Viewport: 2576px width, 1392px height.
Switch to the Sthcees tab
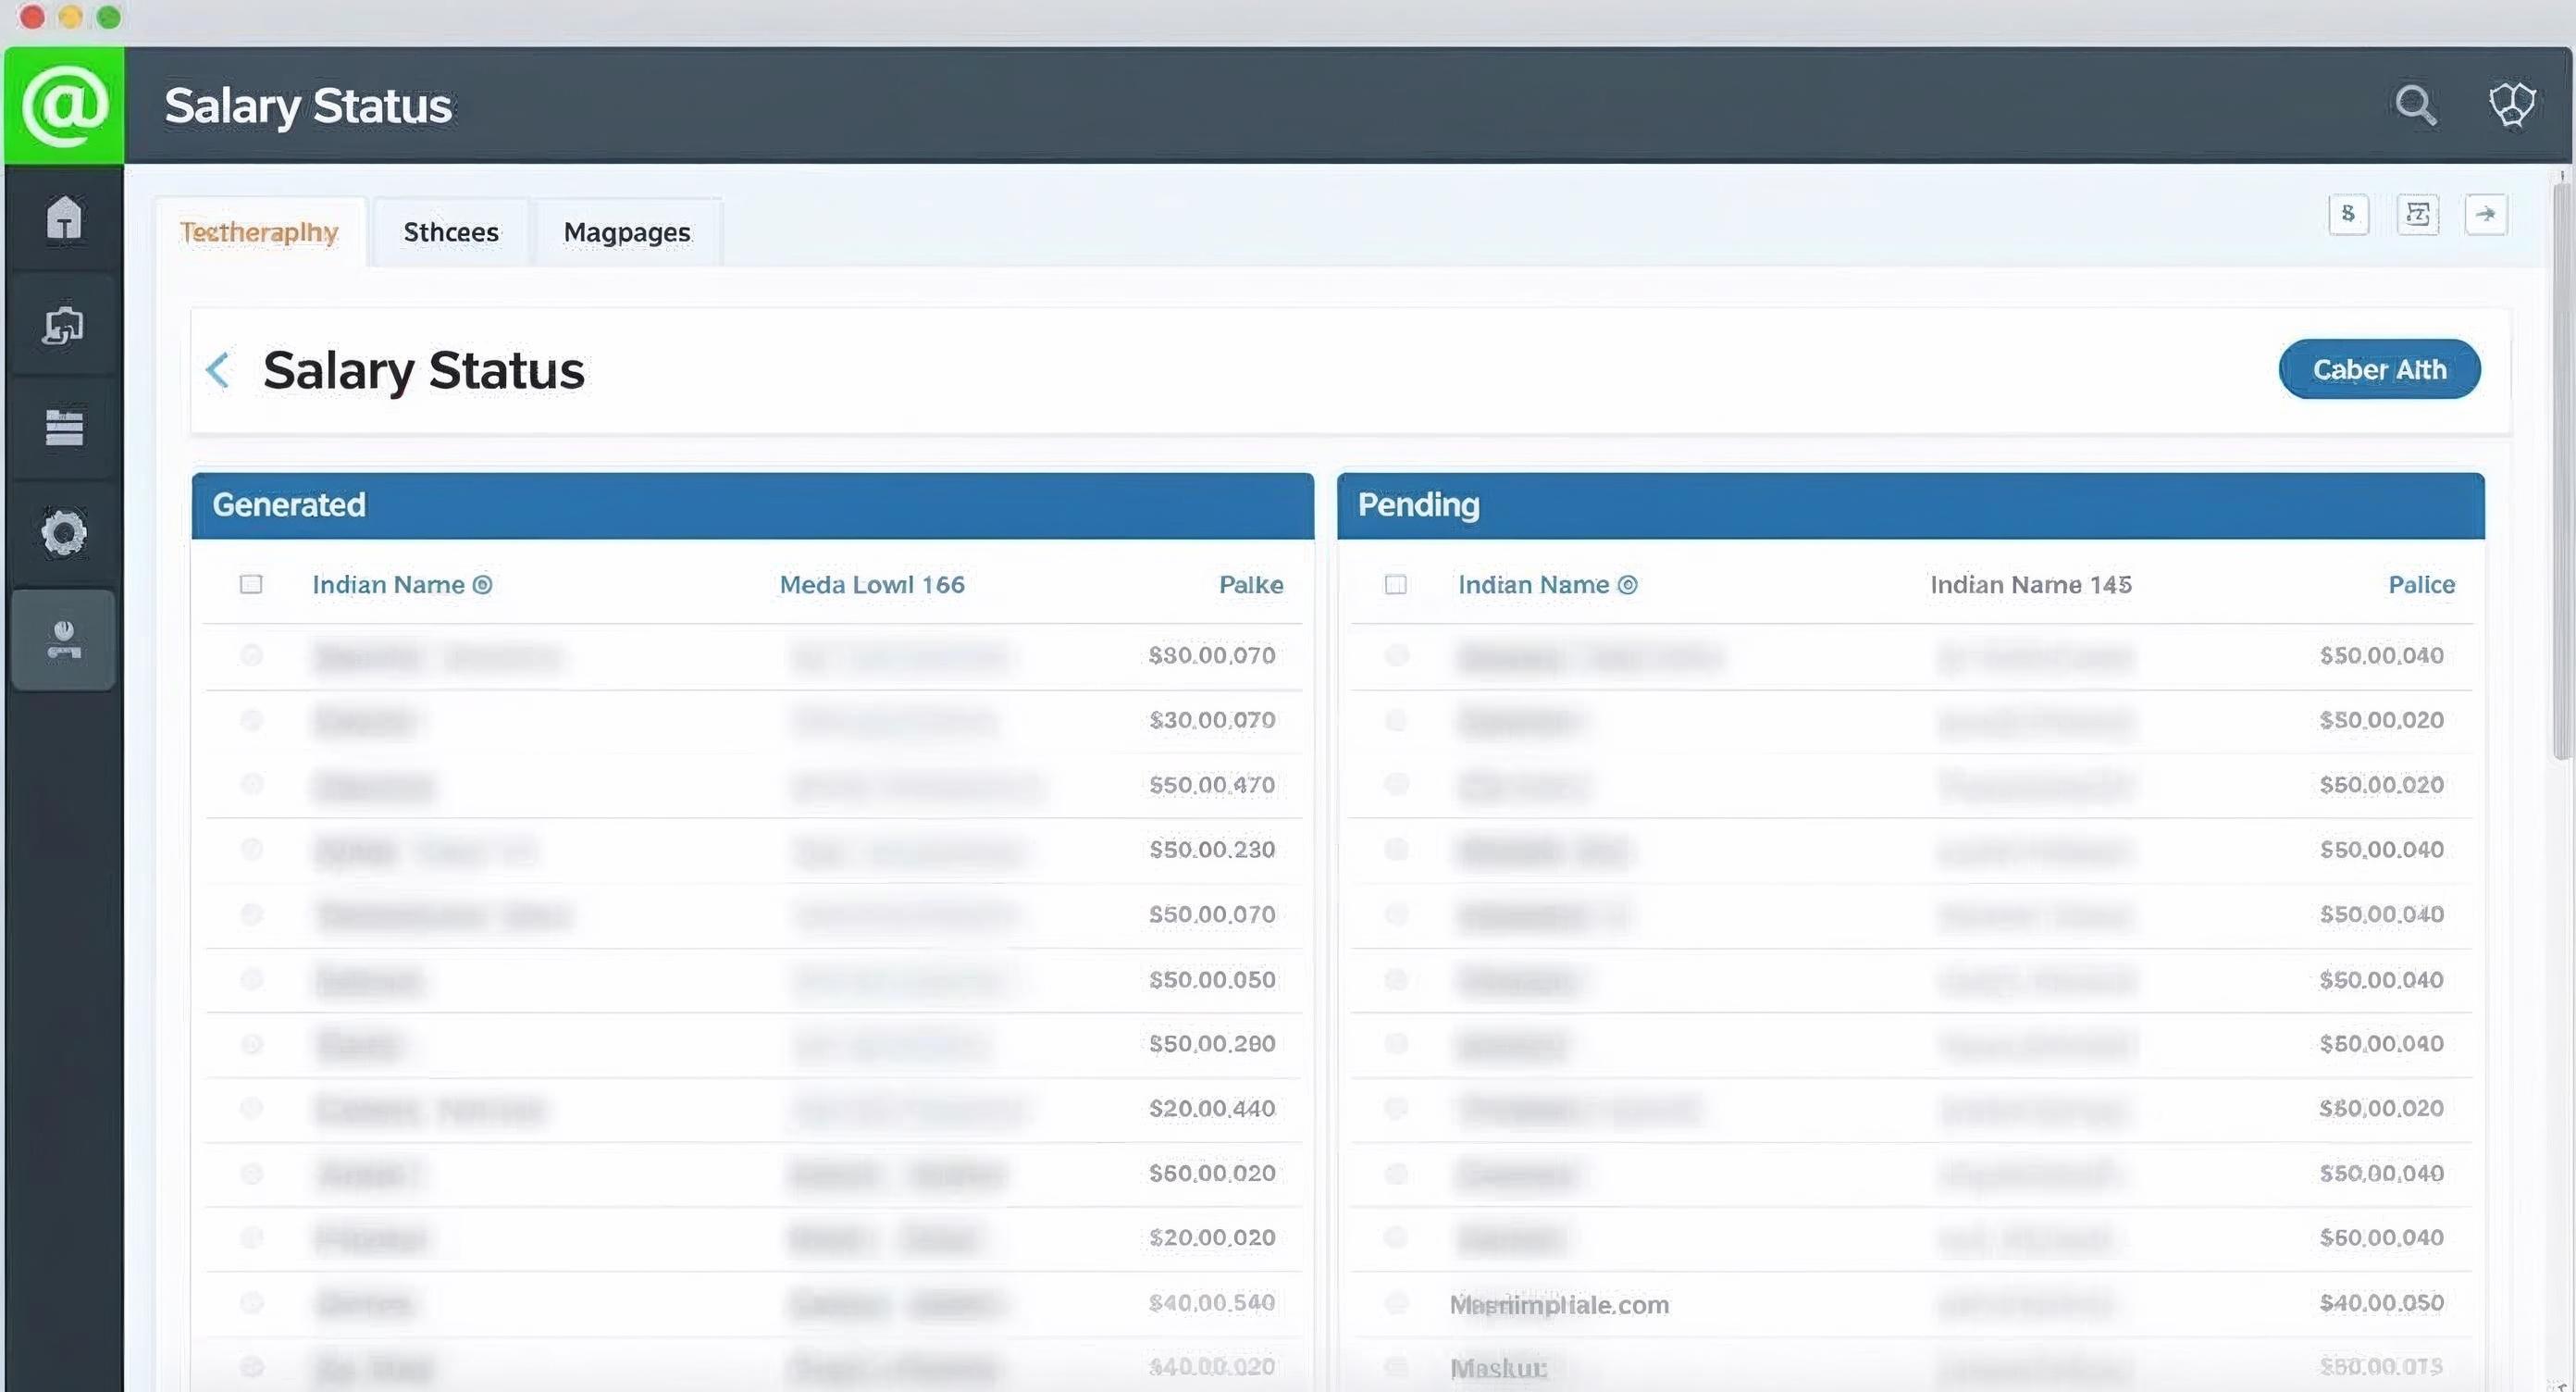tap(451, 232)
